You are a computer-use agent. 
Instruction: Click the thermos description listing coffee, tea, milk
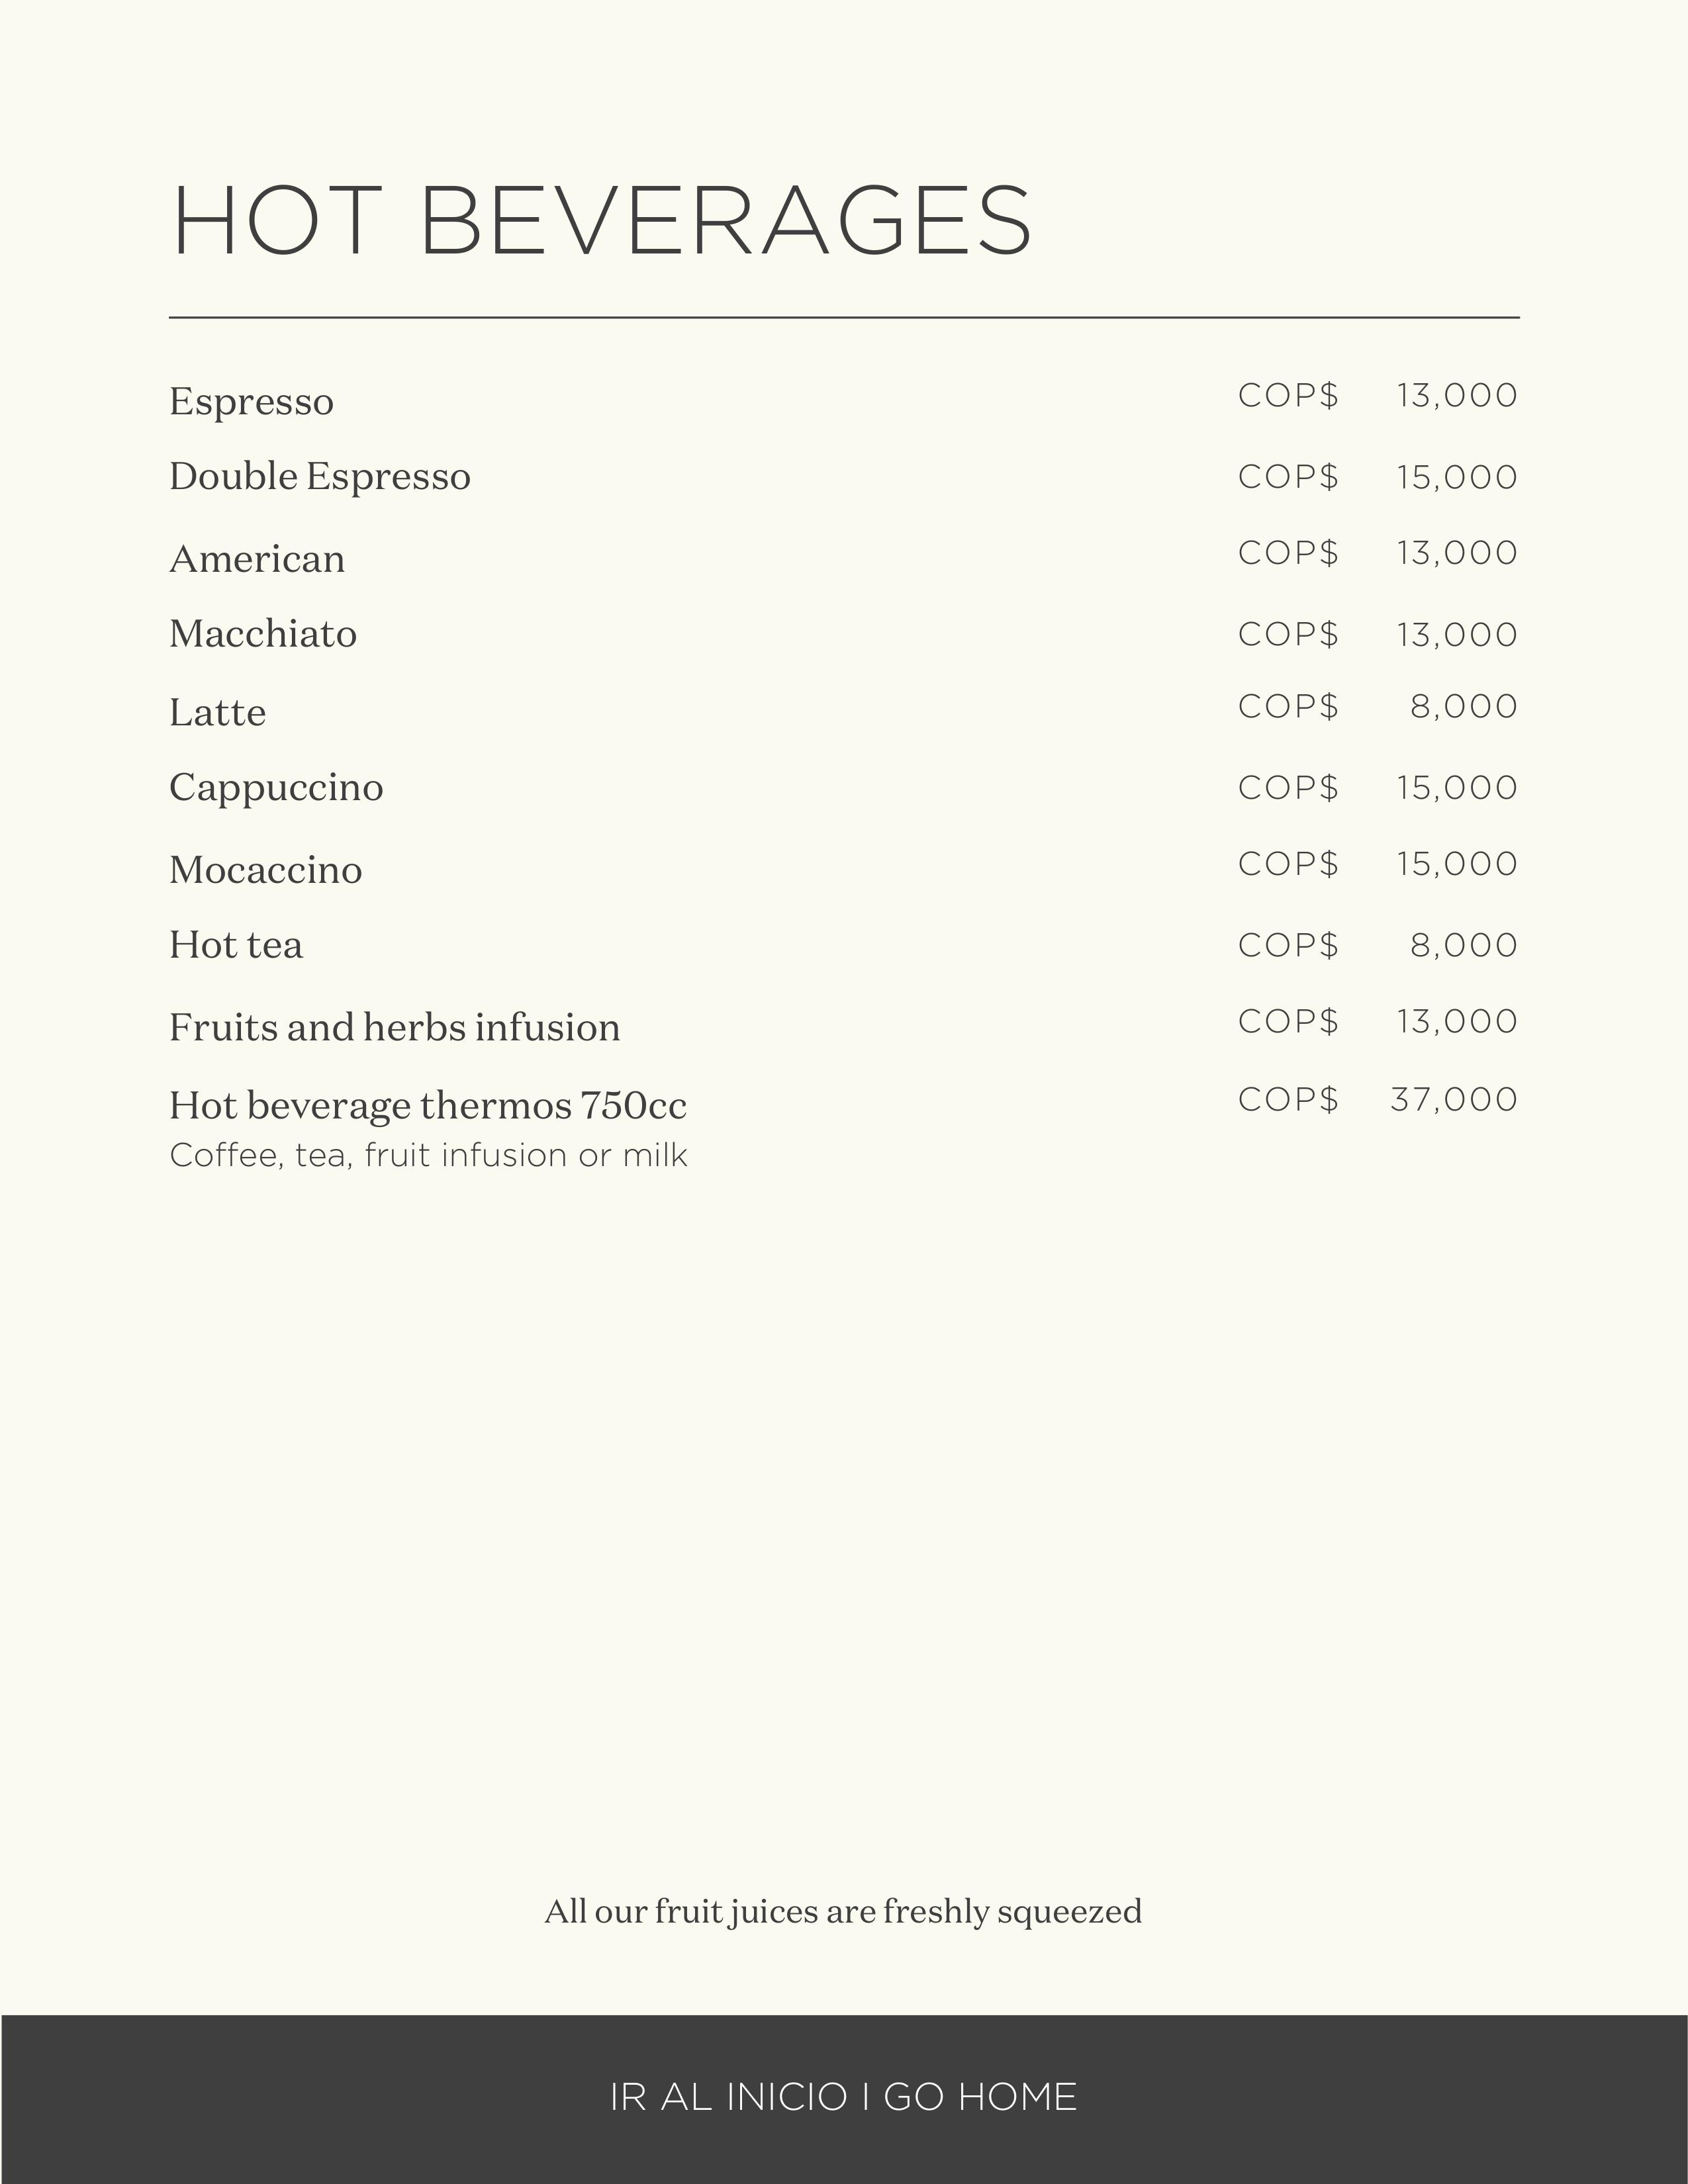[428, 1156]
